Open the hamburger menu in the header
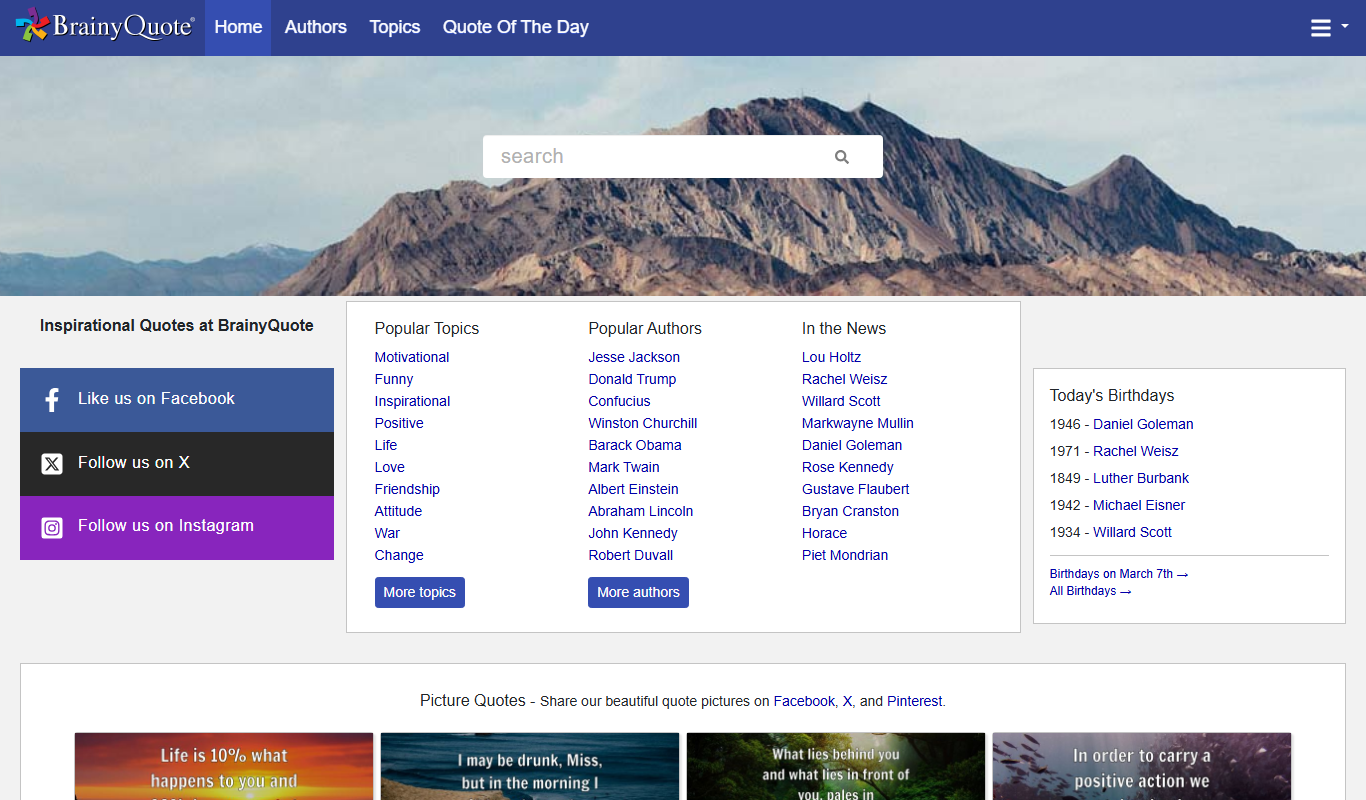Image resolution: width=1366 pixels, height=800 pixels. pos(1329,28)
